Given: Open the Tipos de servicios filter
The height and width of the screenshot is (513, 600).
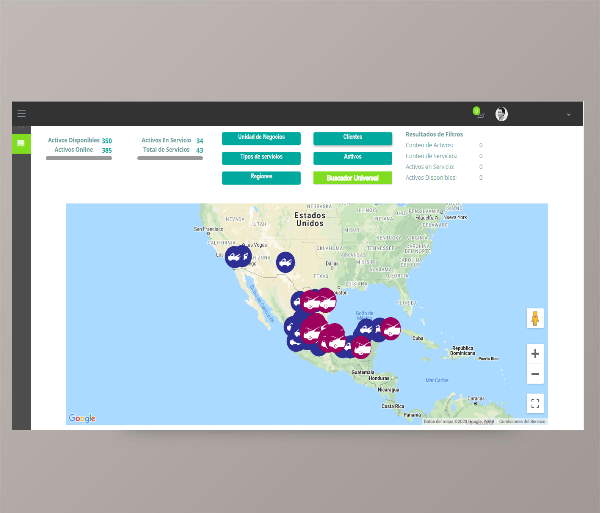Looking at the screenshot, I should coord(261,158).
